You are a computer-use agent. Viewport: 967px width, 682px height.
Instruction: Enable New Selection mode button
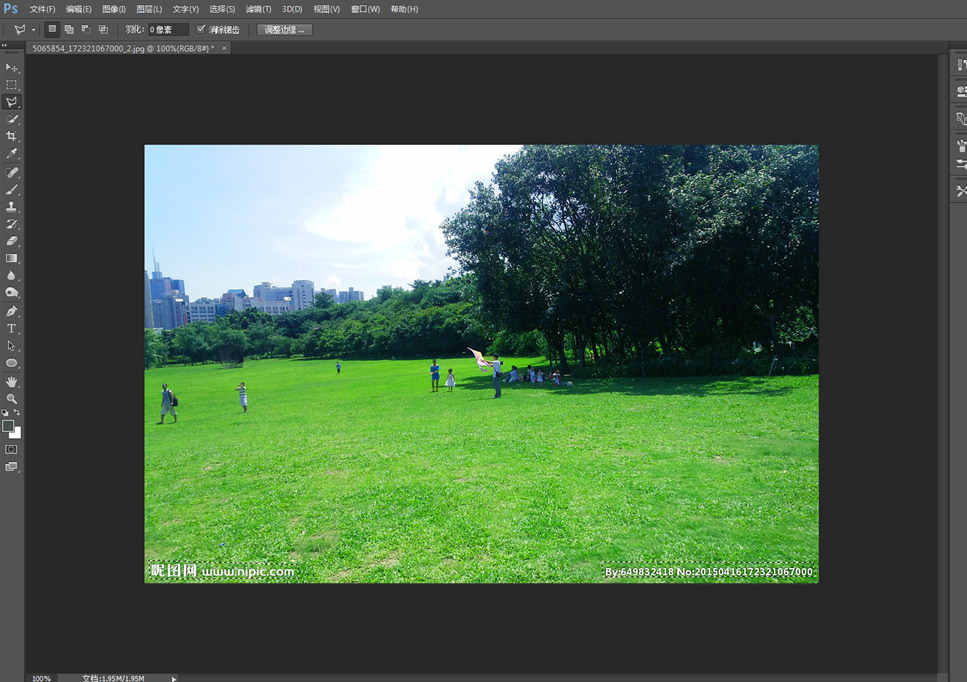pyautogui.click(x=53, y=29)
